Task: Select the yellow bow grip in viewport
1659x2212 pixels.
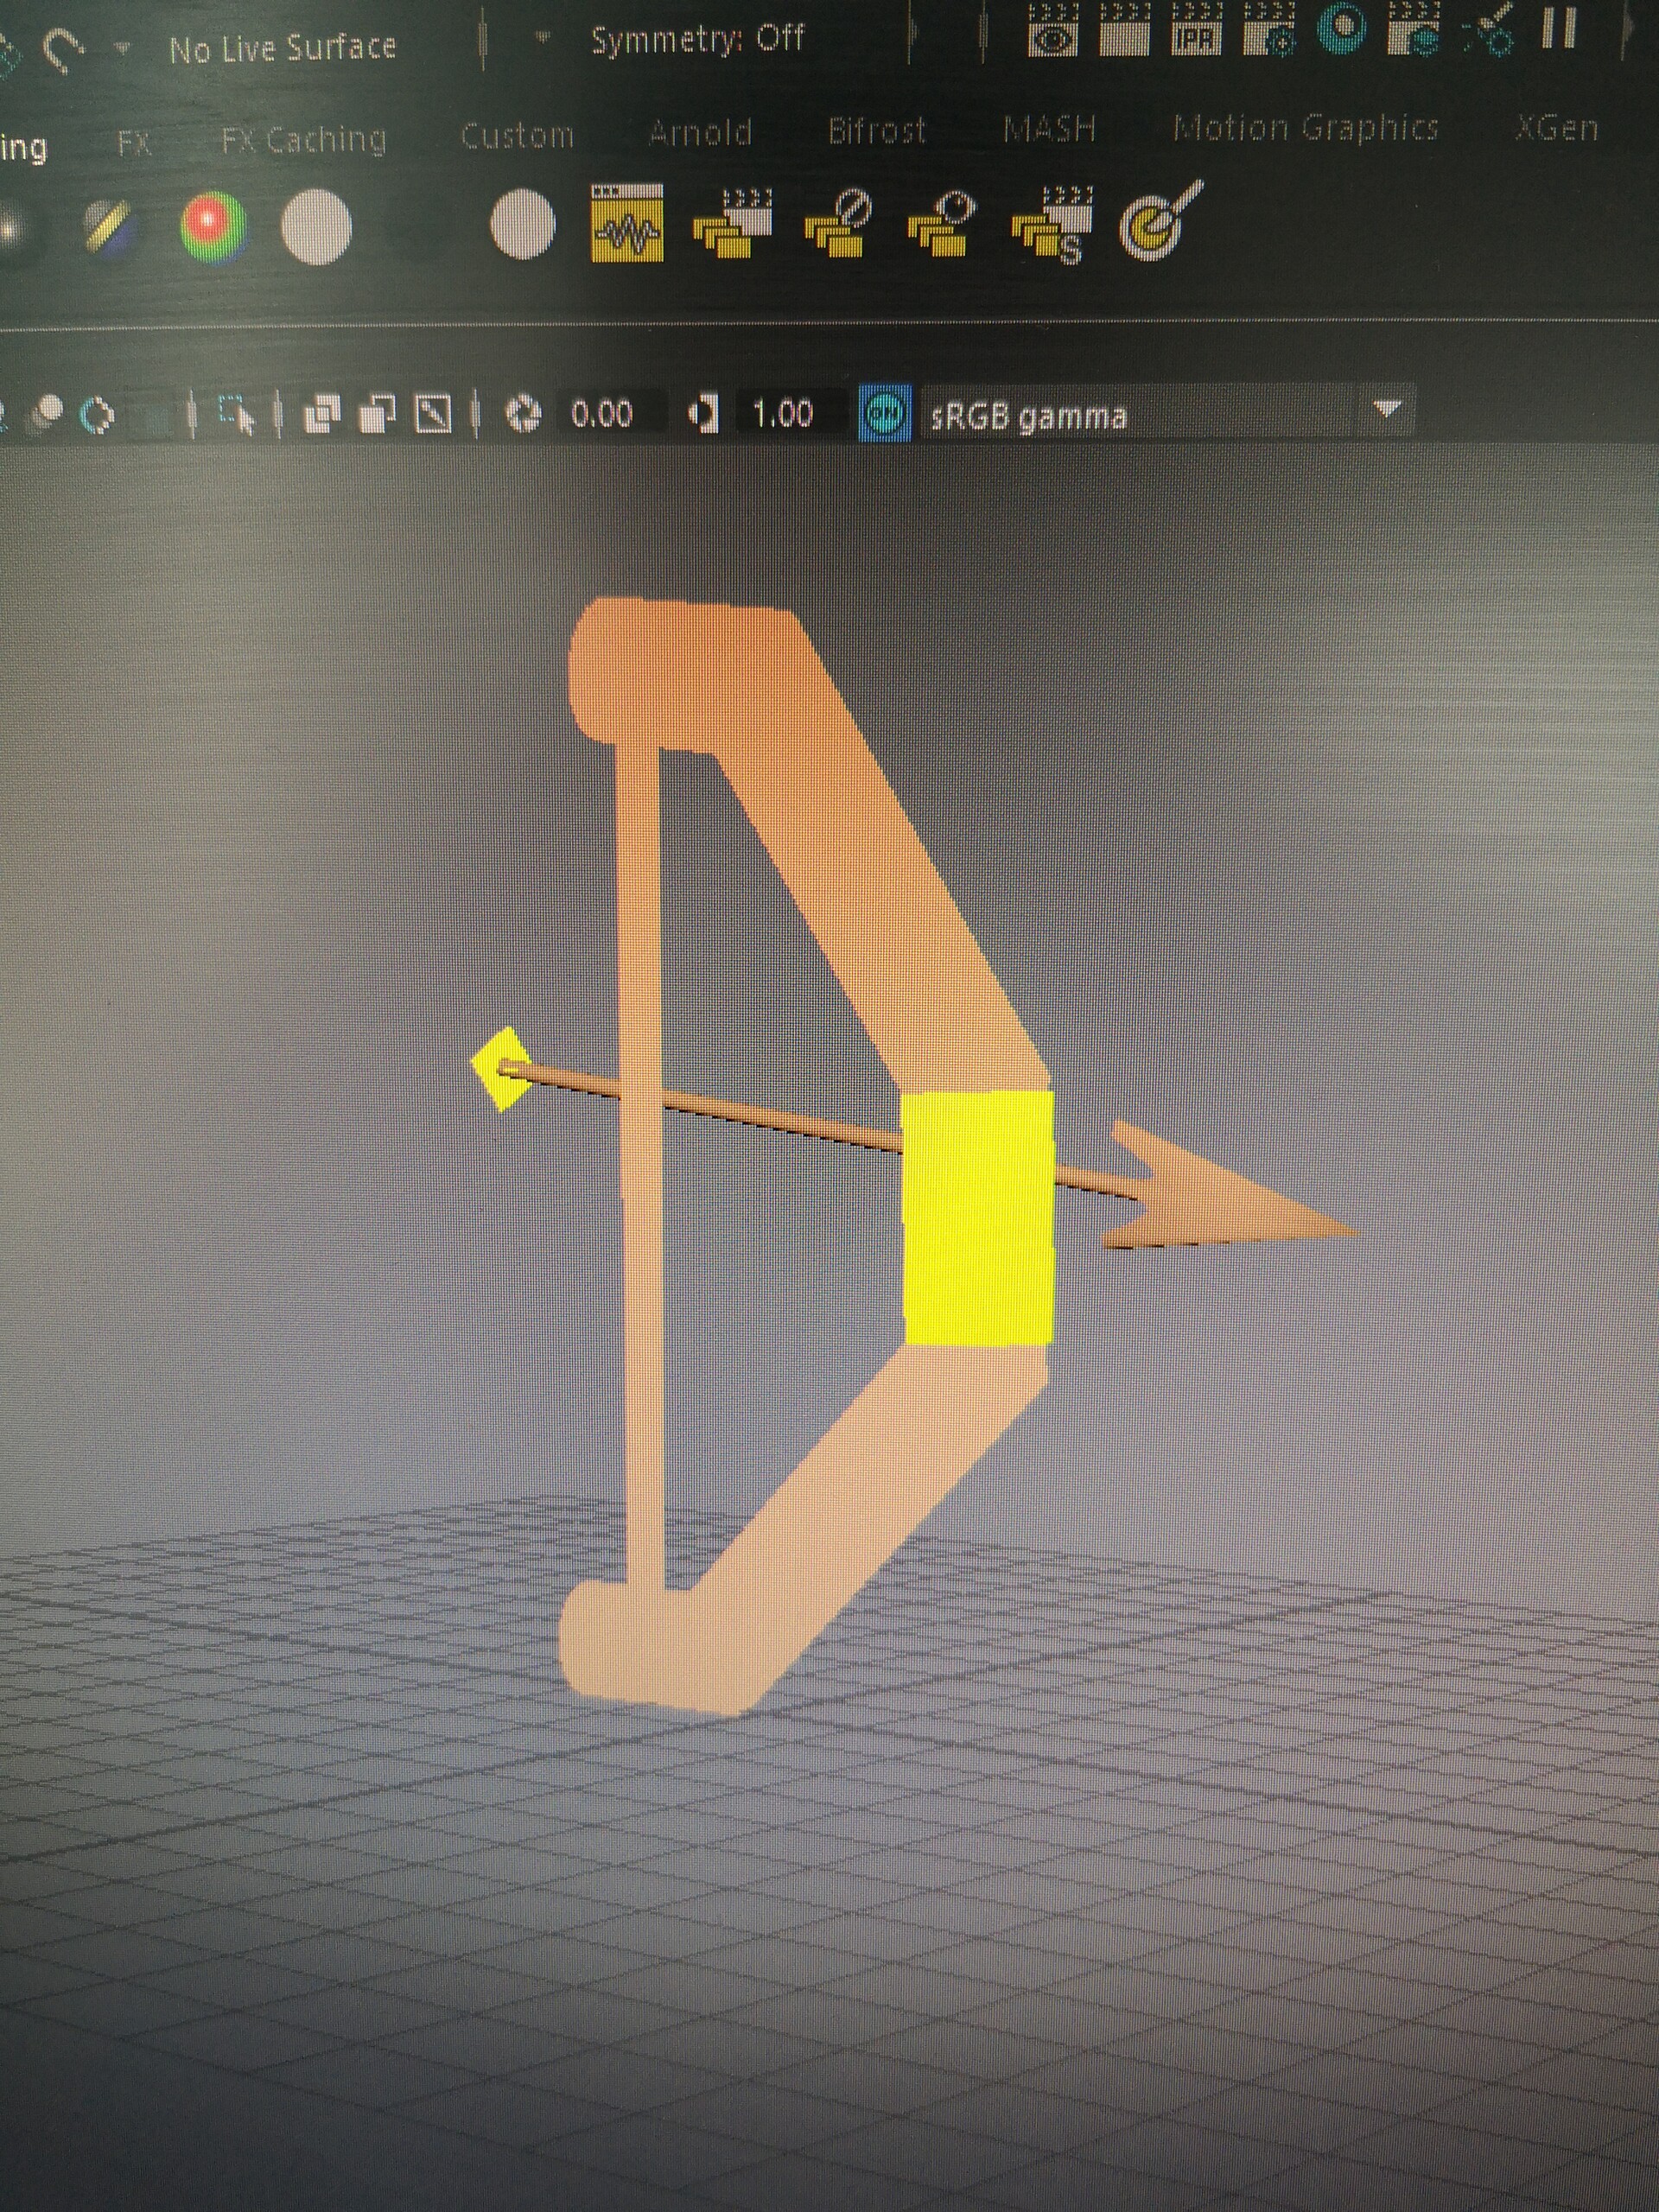Action: tap(977, 1220)
